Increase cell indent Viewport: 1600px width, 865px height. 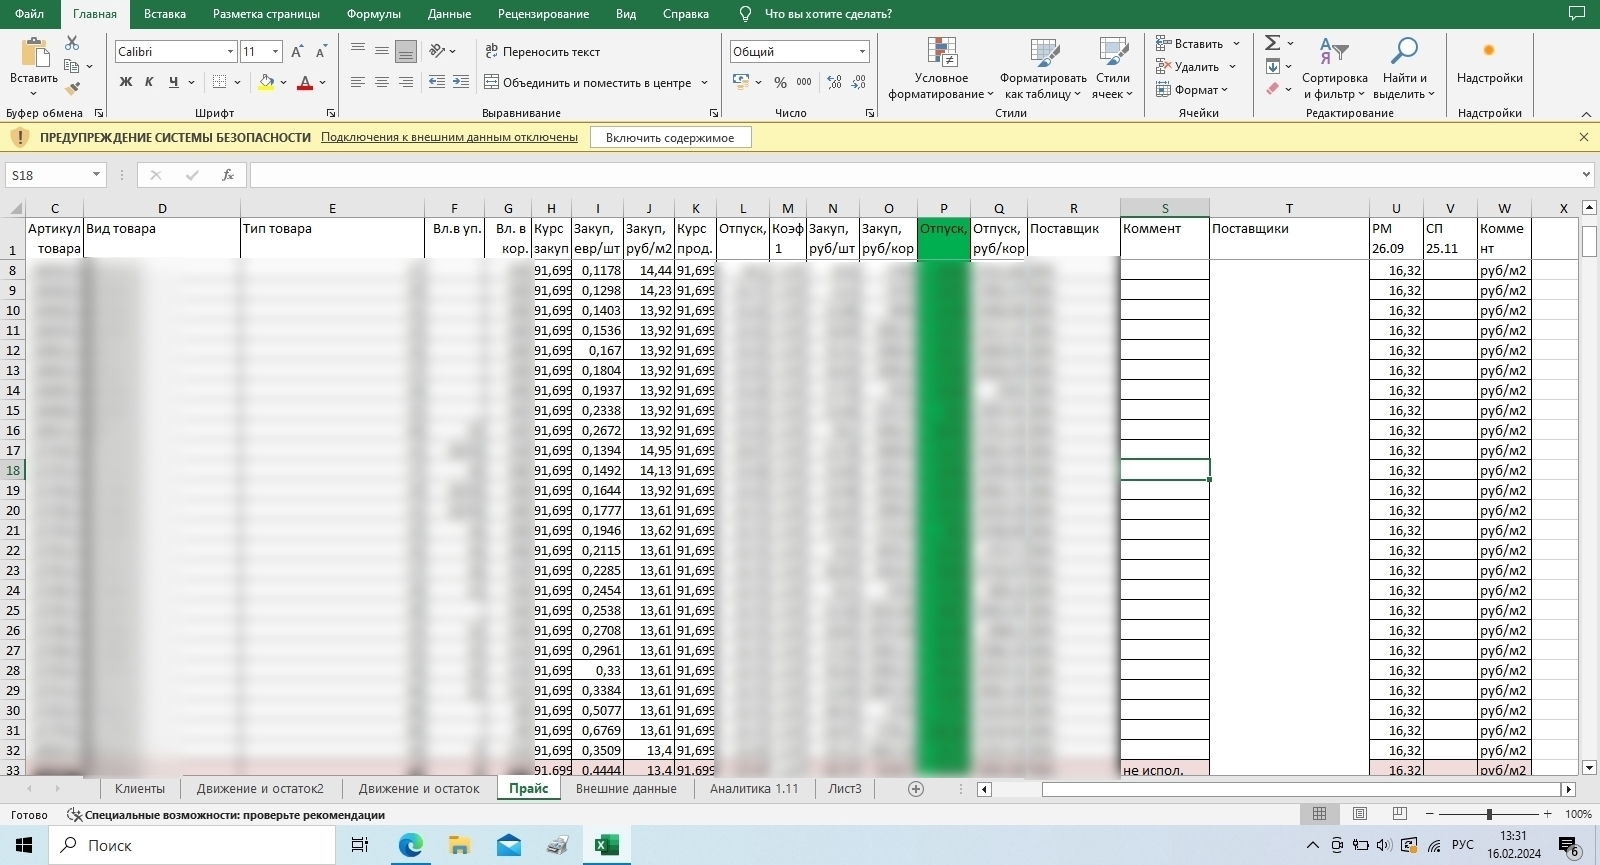tap(461, 82)
